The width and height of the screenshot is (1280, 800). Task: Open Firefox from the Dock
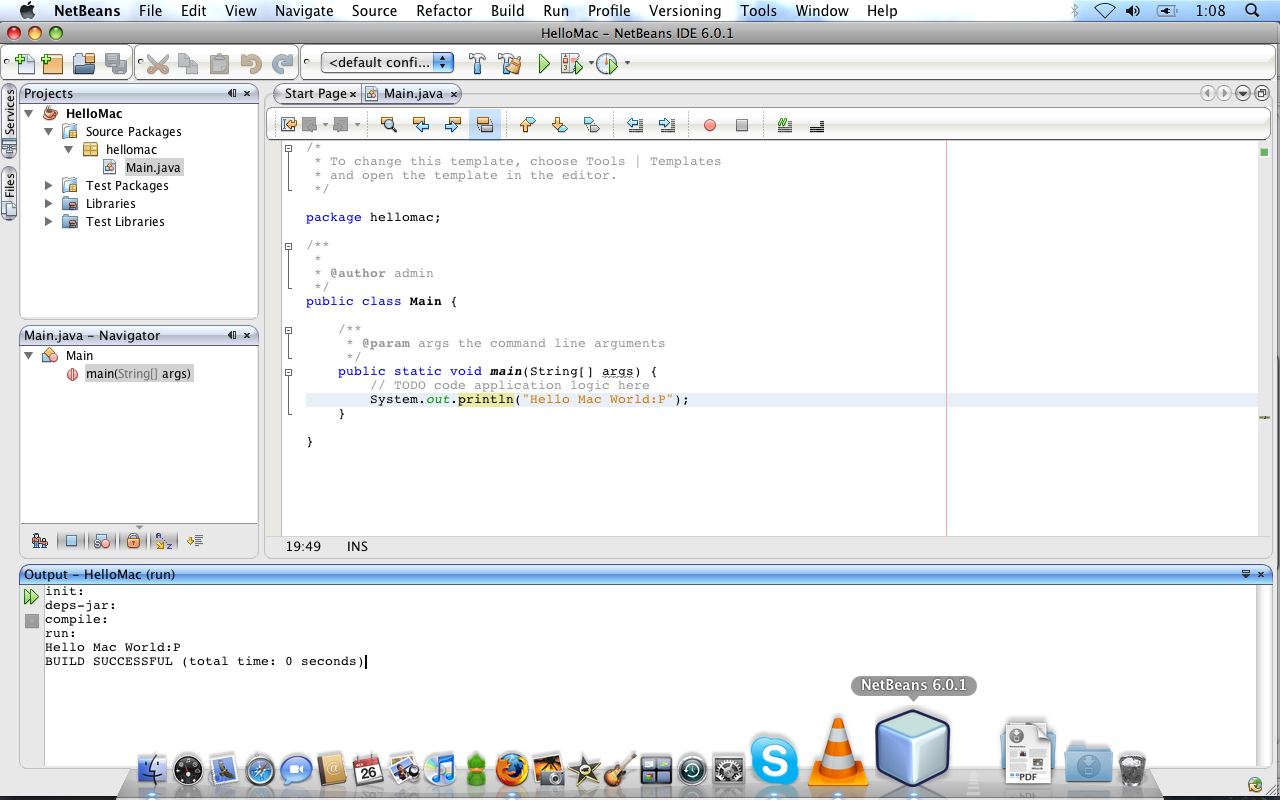[511, 769]
